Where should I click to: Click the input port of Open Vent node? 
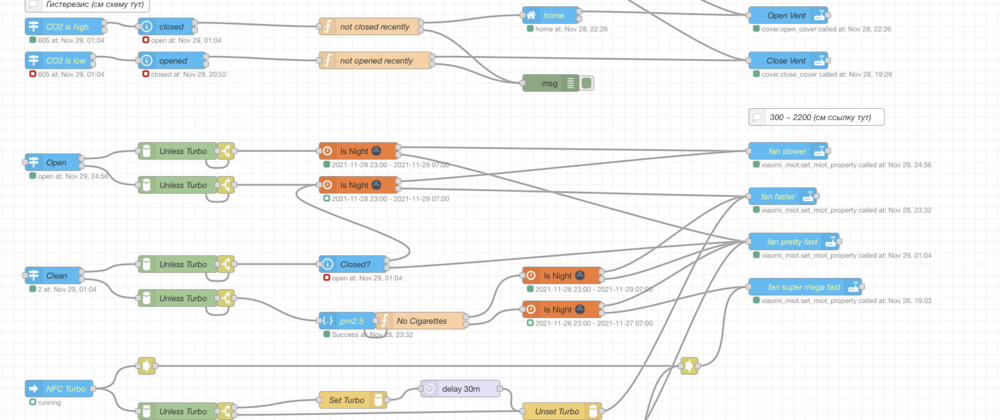coord(749,15)
